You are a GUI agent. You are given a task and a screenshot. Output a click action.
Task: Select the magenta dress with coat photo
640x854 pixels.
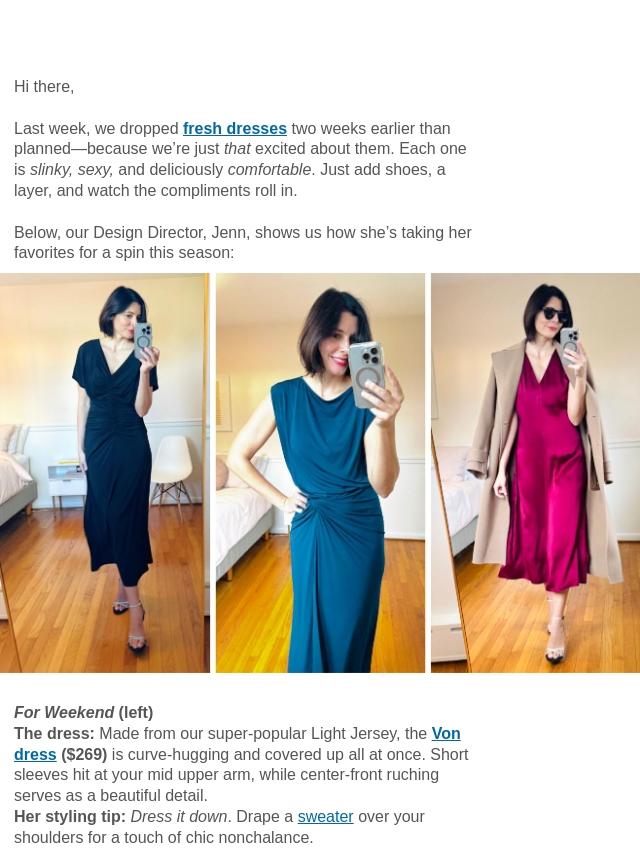tap(535, 473)
